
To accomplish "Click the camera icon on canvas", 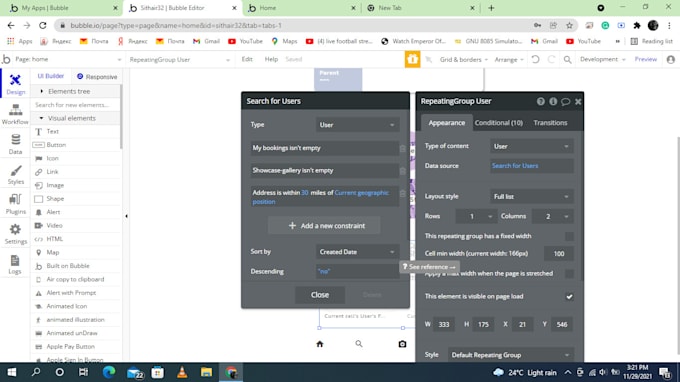I will pyautogui.click(x=402, y=344).
